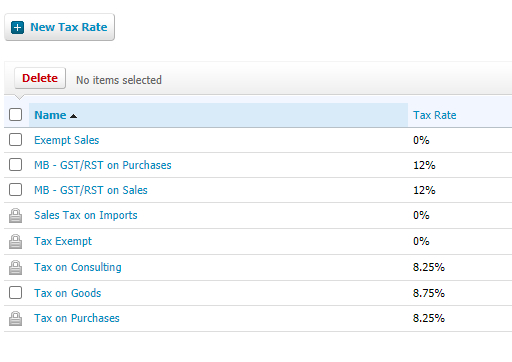Screen dimensions: 512x362
Task: Open MB - GST/RST on Sales link
Action: click(x=91, y=190)
